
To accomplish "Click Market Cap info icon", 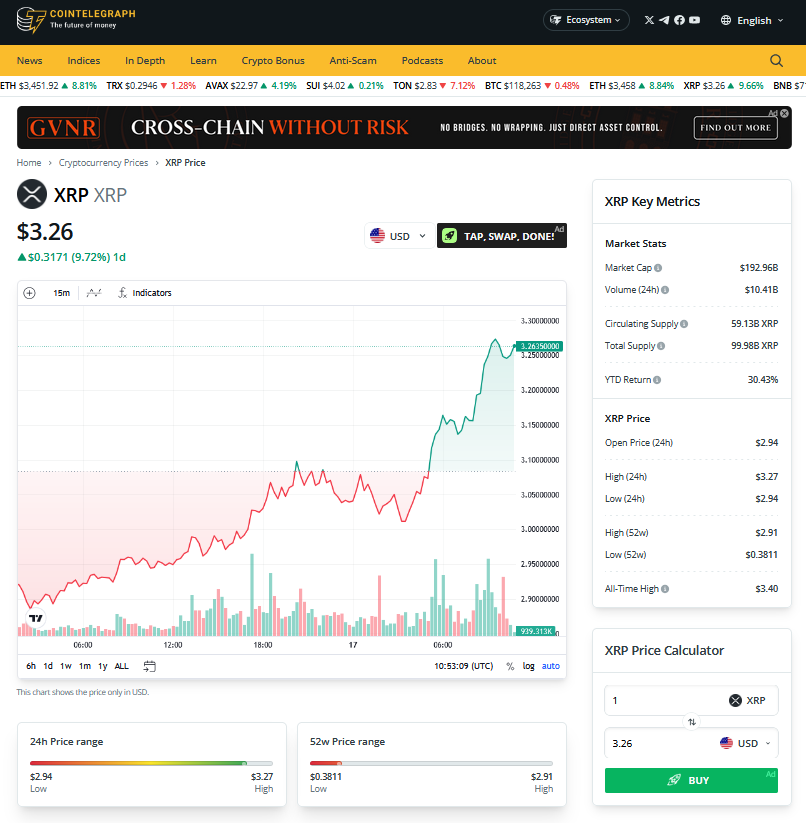I will [658, 268].
